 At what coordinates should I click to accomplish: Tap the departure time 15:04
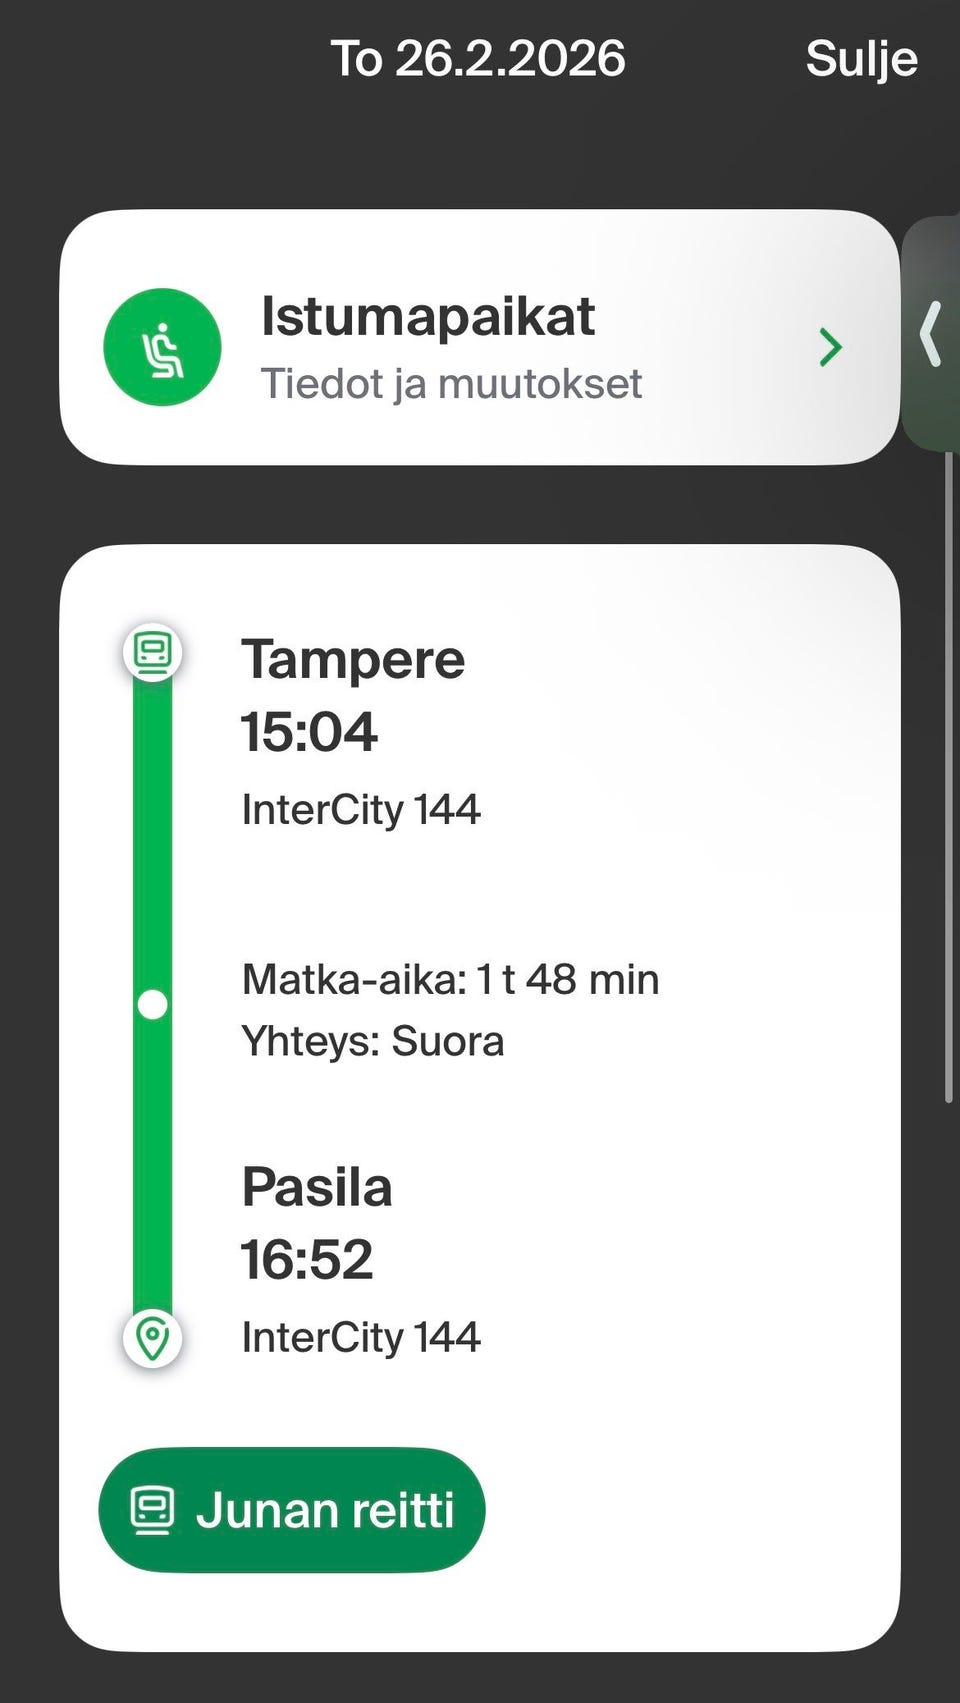coord(309,732)
